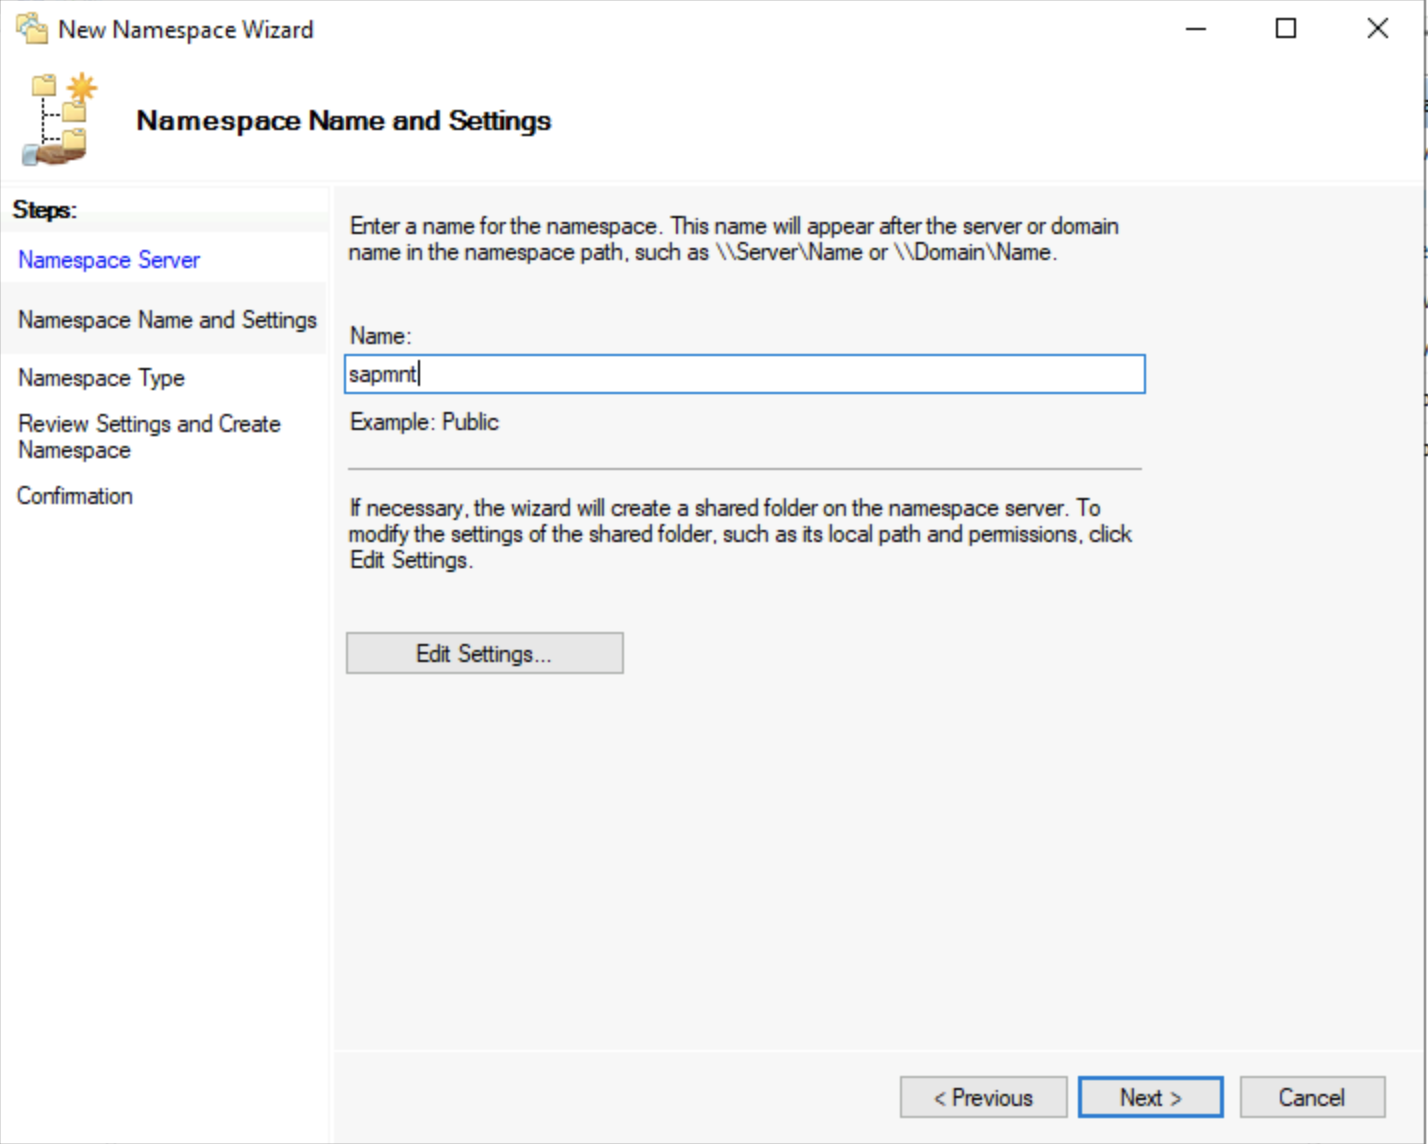Click the namespace folder tree header icon

(60, 119)
